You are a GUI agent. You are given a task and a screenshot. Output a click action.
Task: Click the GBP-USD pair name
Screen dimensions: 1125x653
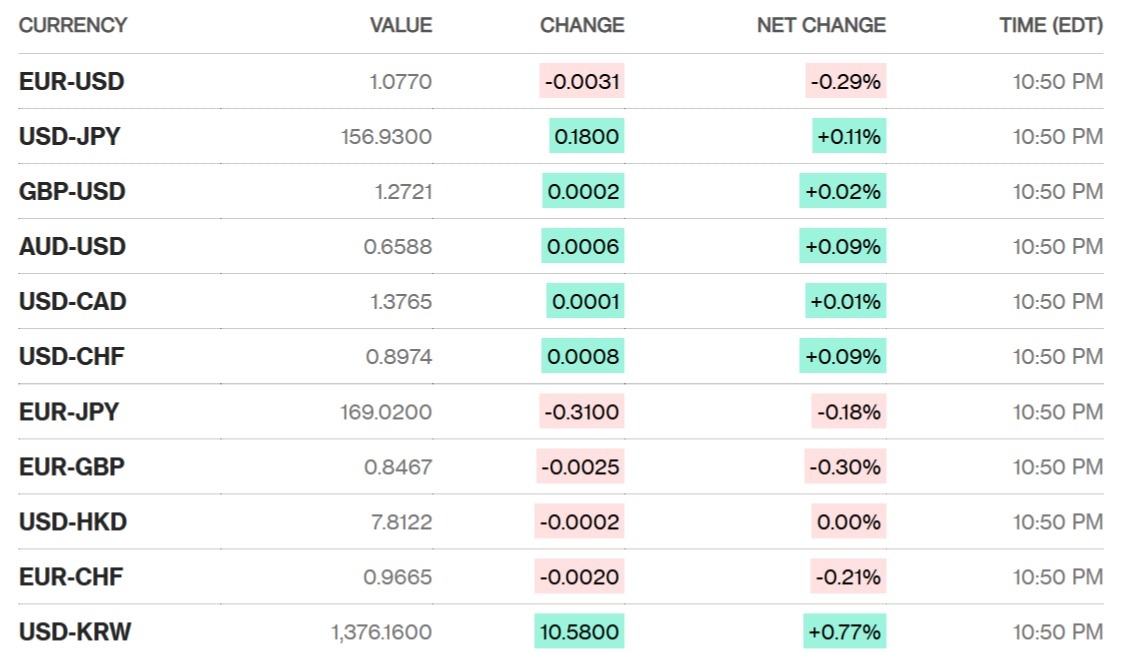pyautogui.click(x=72, y=191)
